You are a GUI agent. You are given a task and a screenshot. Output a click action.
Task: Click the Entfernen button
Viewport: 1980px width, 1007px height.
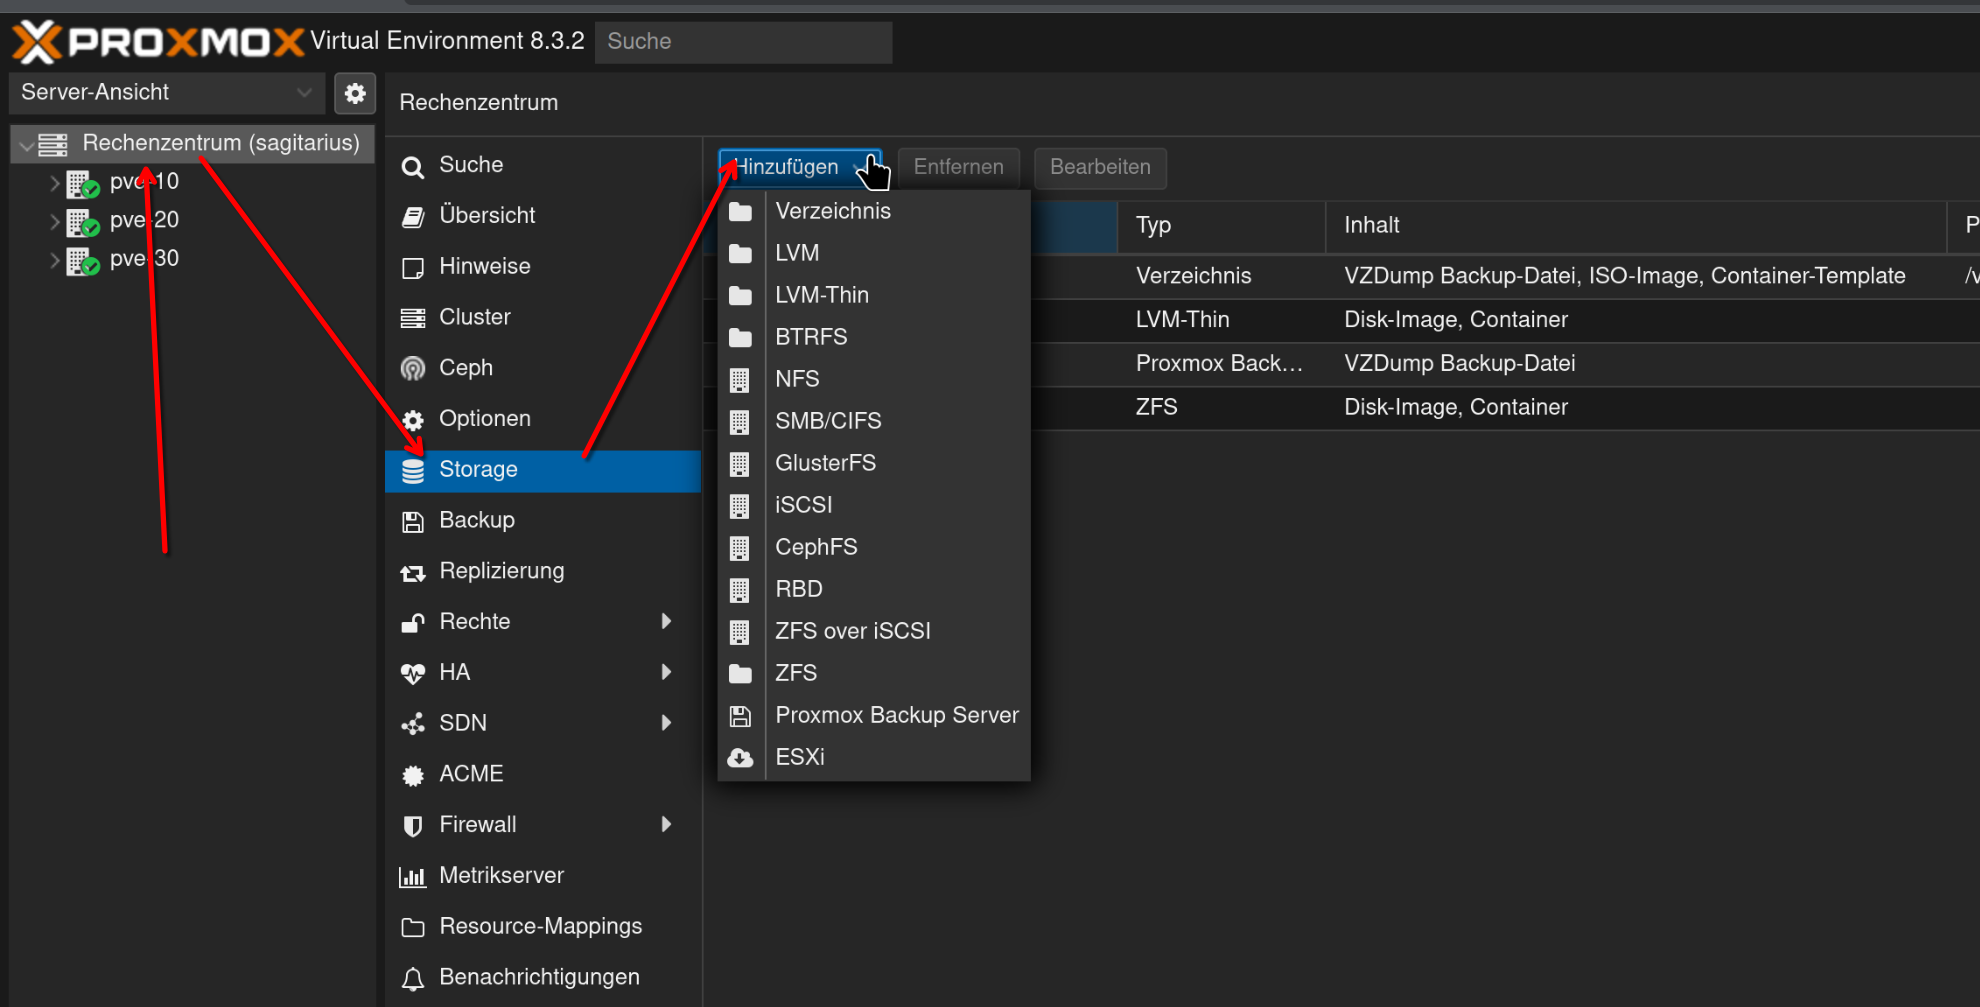coord(958,167)
